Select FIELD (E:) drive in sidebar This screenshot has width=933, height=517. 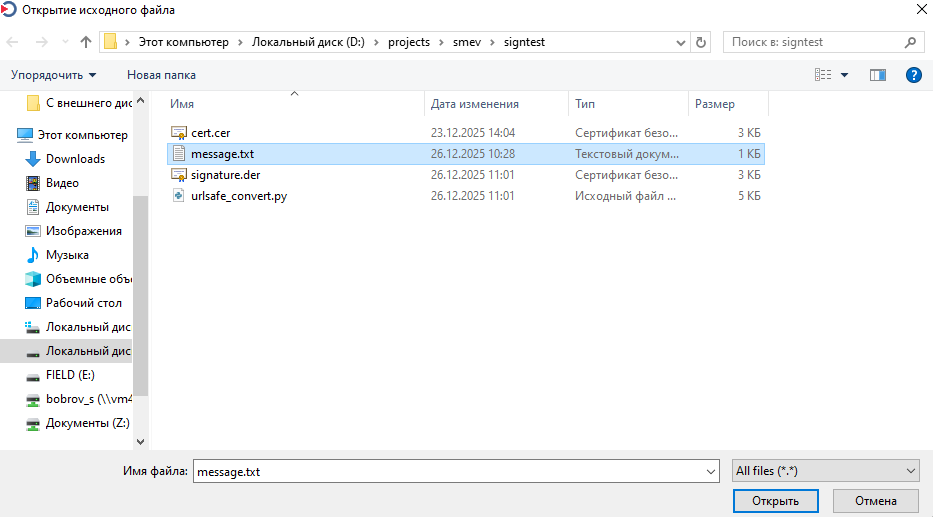coord(70,375)
